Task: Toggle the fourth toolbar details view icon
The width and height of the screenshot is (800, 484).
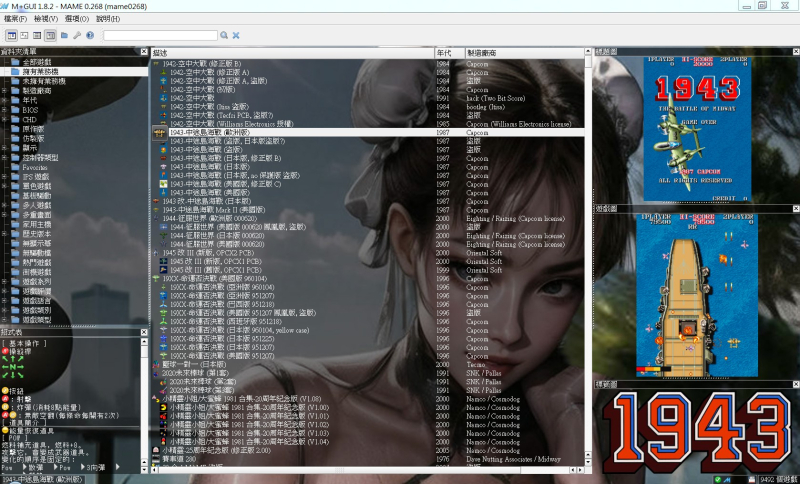Action: click(x=50, y=35)
